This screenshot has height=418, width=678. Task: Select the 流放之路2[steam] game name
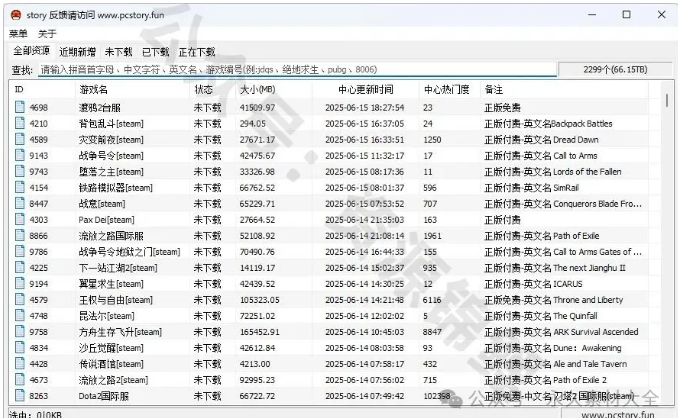113,380
